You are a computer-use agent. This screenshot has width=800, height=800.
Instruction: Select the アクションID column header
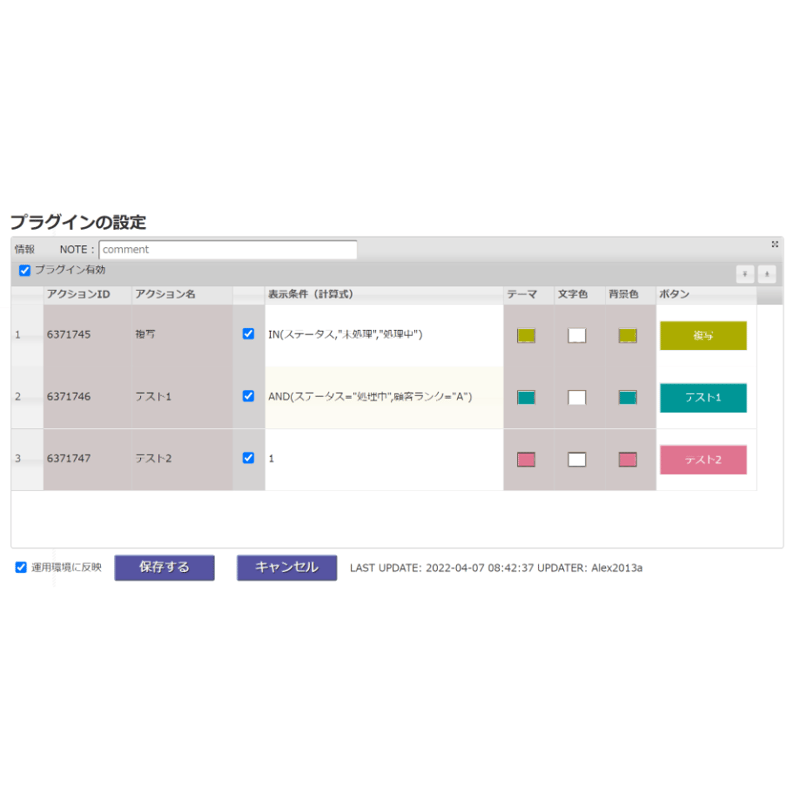point(77,294)
